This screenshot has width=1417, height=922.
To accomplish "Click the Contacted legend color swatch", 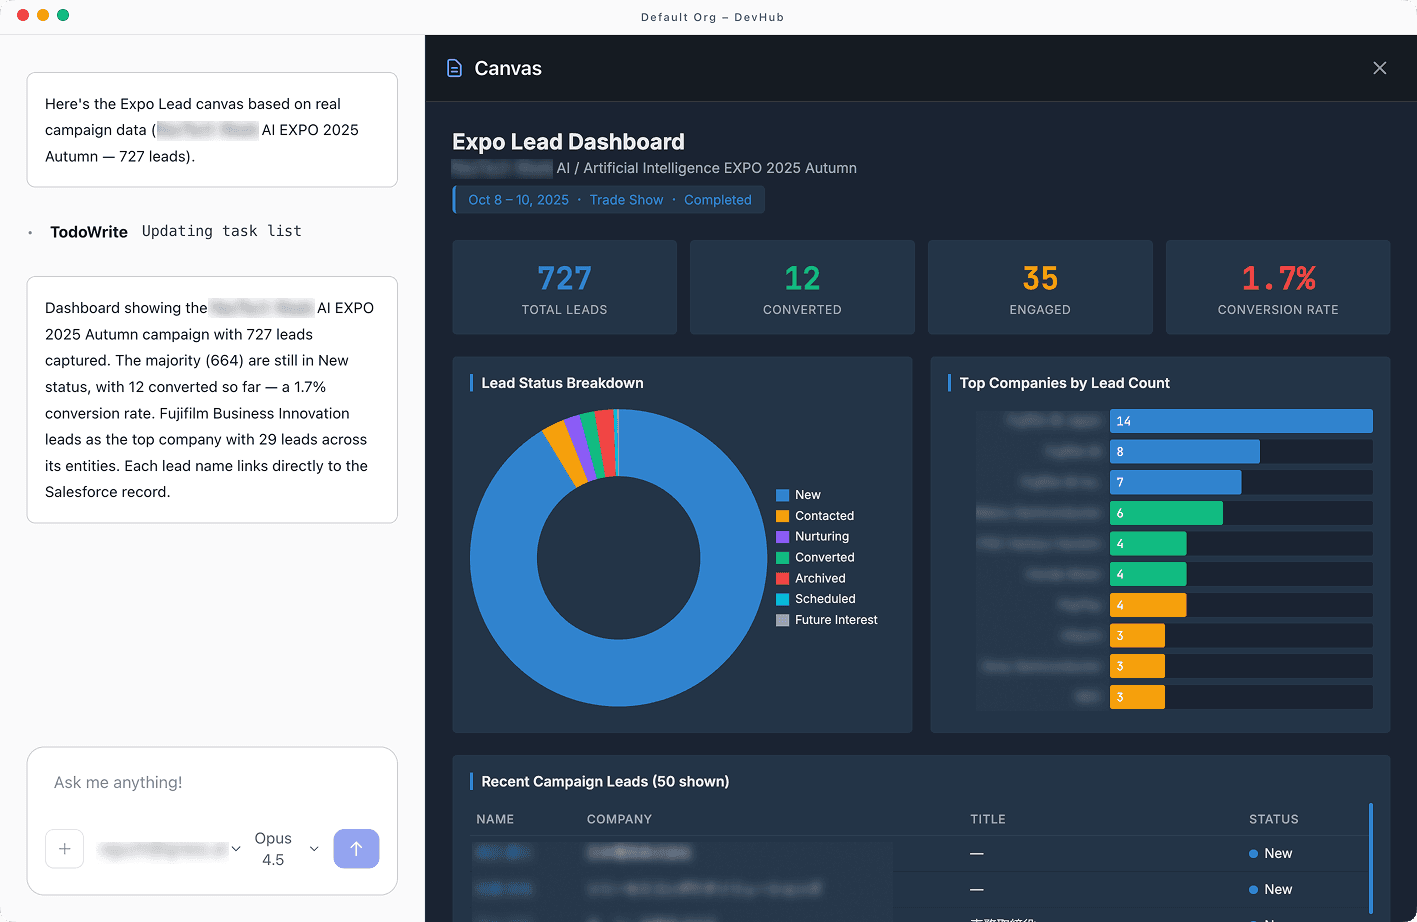I will point(783,516).
